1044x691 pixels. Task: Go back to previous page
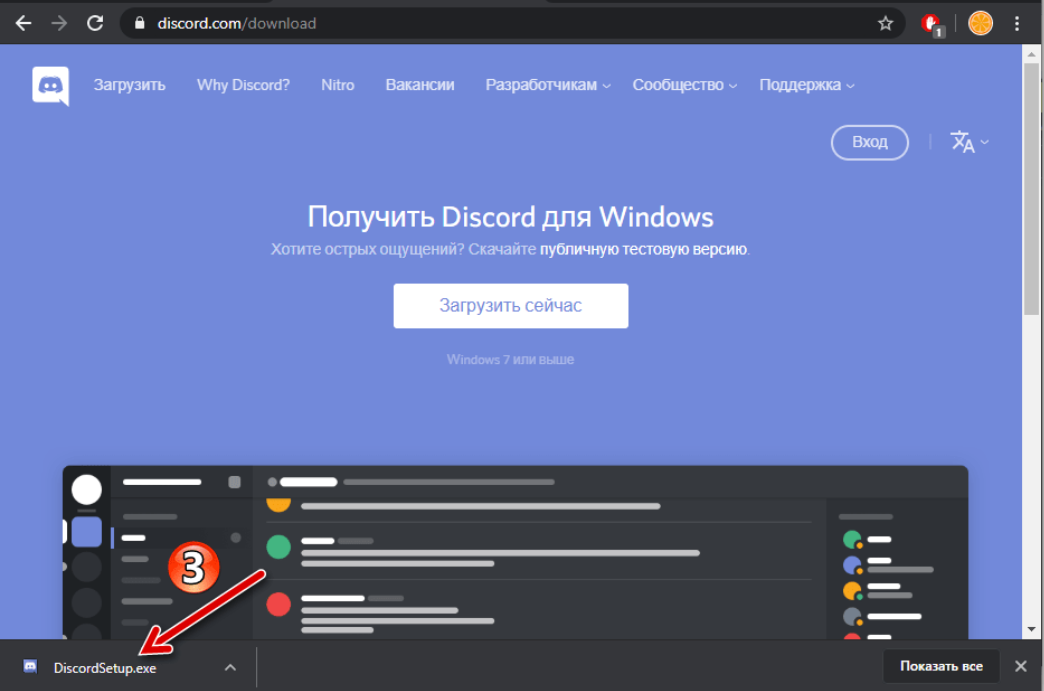point(23,23)
